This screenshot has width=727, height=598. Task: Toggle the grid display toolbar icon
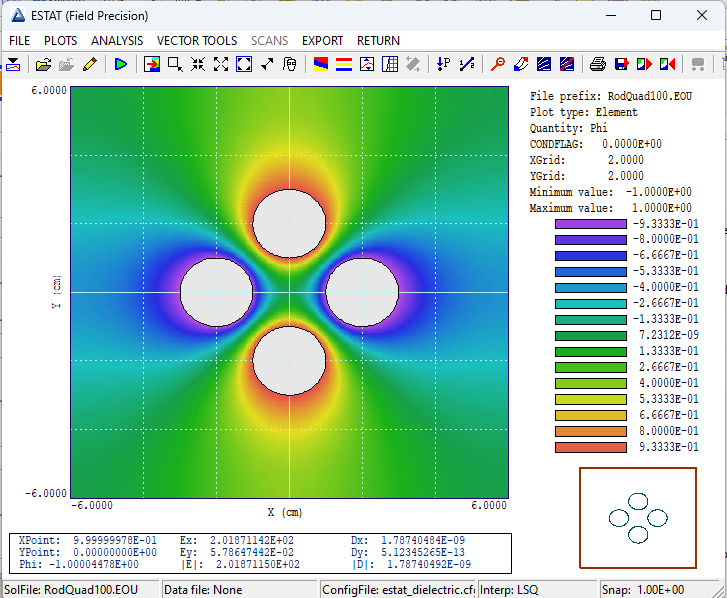[390, 64]
